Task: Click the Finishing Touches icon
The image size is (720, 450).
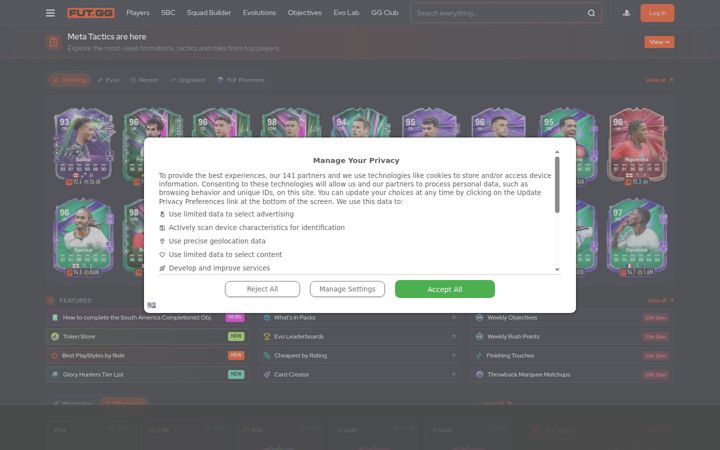Action: click(479, 355)
